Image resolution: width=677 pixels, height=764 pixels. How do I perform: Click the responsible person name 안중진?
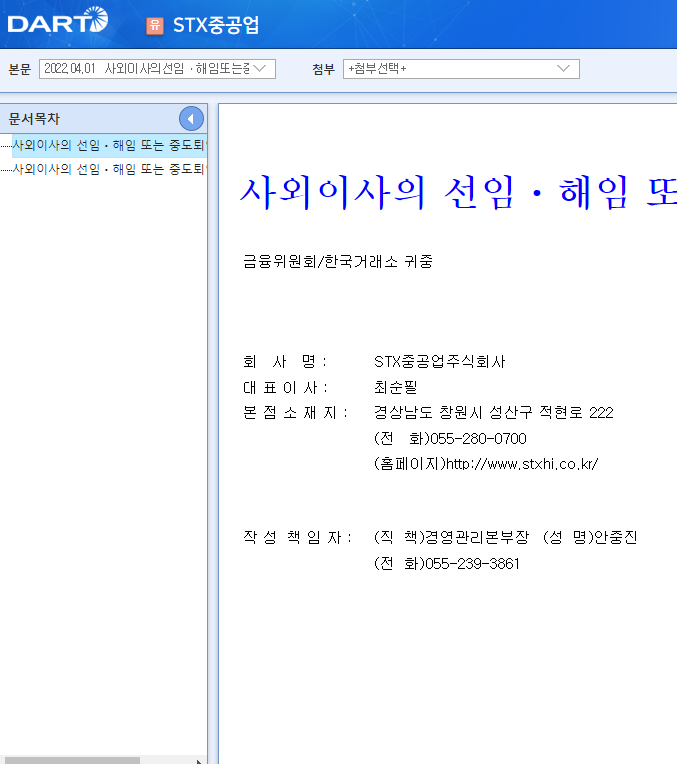tap(616, 537)
